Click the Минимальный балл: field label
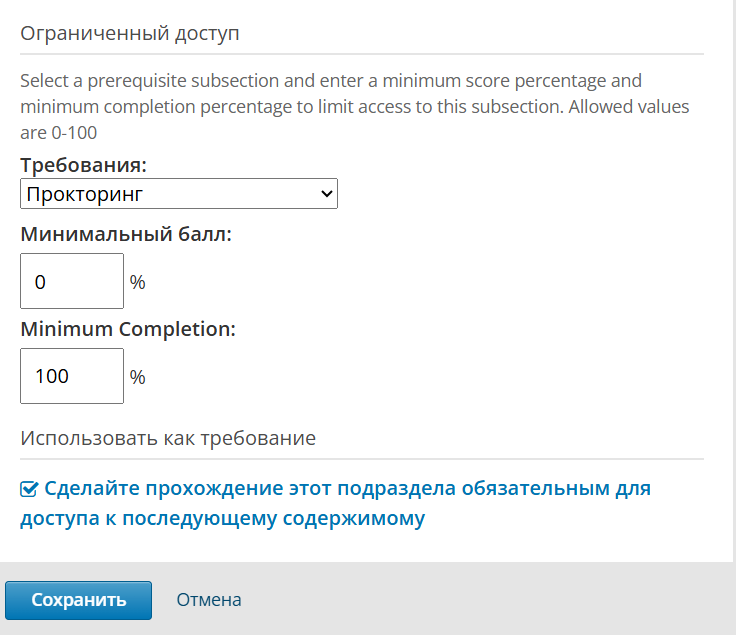The height and width of the screenshot is (635, 736). click(x=125, y=235)
